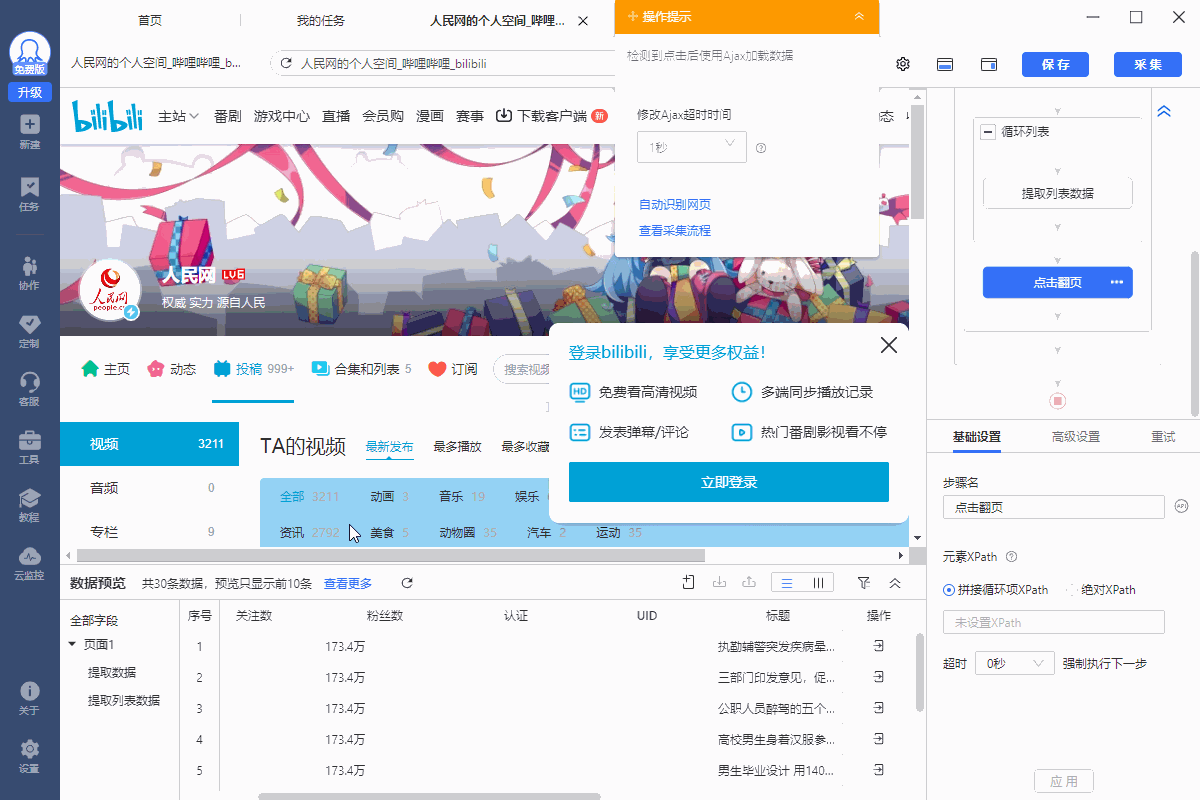Switch data preview to column view

click(x=817, y=583)
